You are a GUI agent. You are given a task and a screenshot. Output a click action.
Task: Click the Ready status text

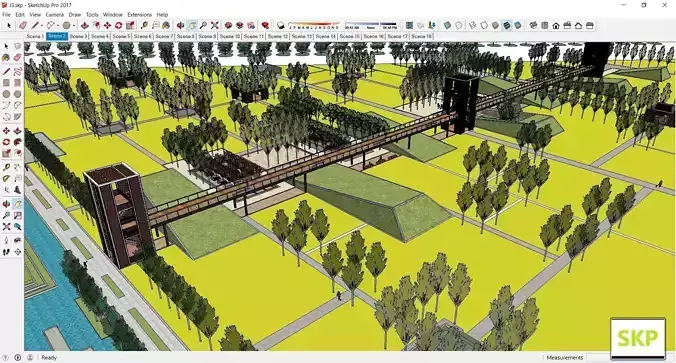[49, 357]
